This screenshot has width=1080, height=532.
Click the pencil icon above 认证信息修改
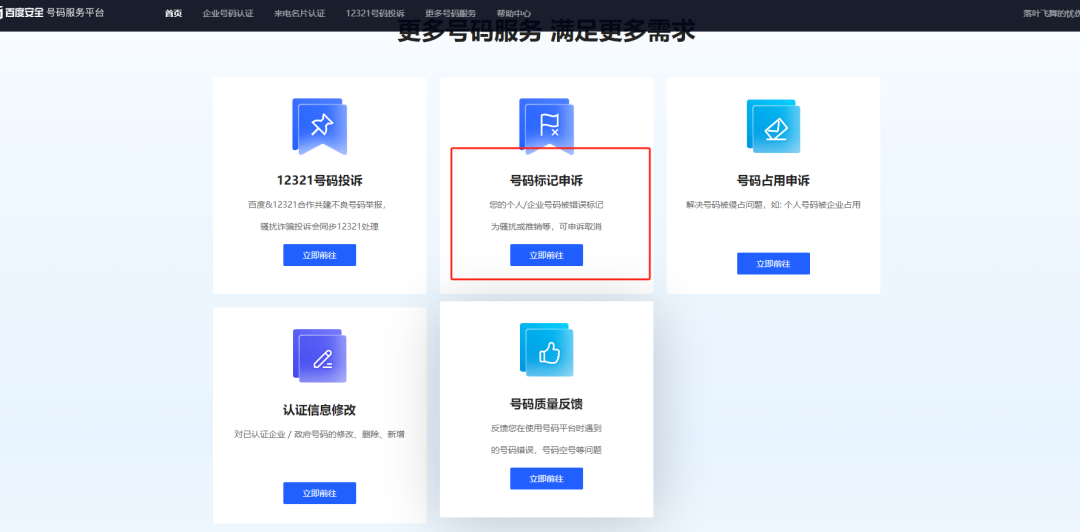pyautogui.click(x=320, y=356)
